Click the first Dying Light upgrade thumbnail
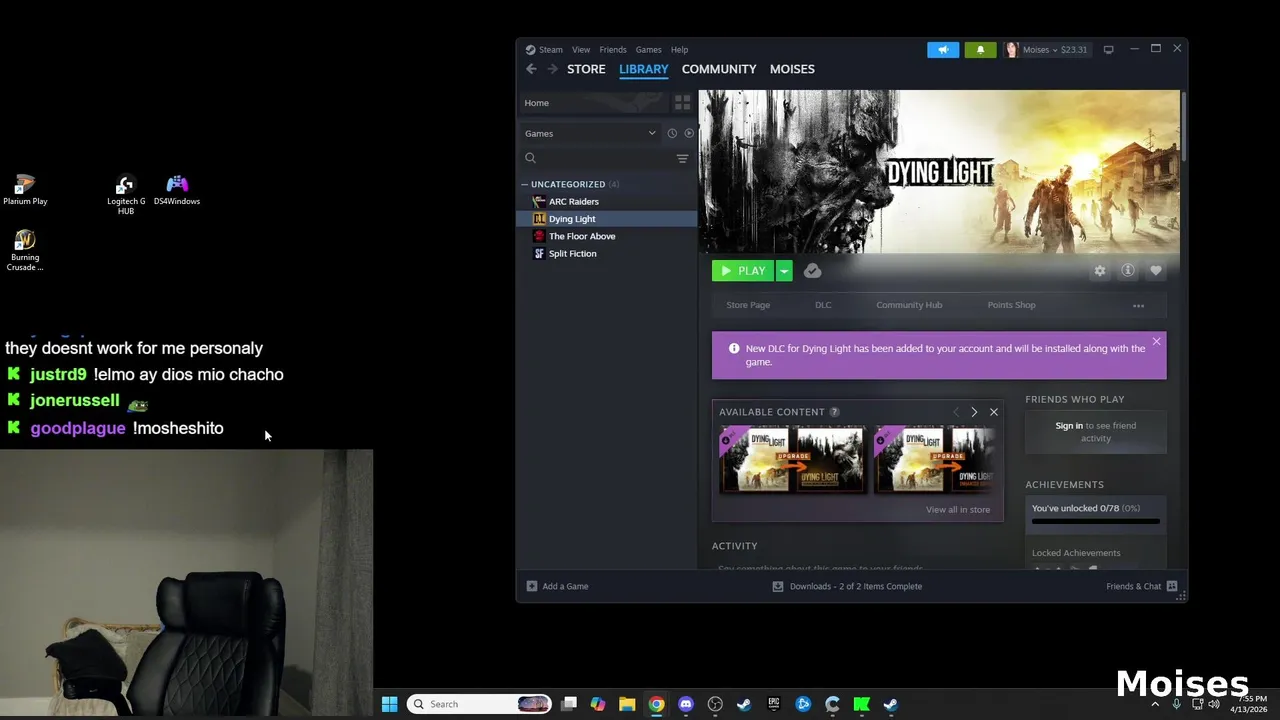This screenshot has width=1280, height=720. tap(793, 460)
